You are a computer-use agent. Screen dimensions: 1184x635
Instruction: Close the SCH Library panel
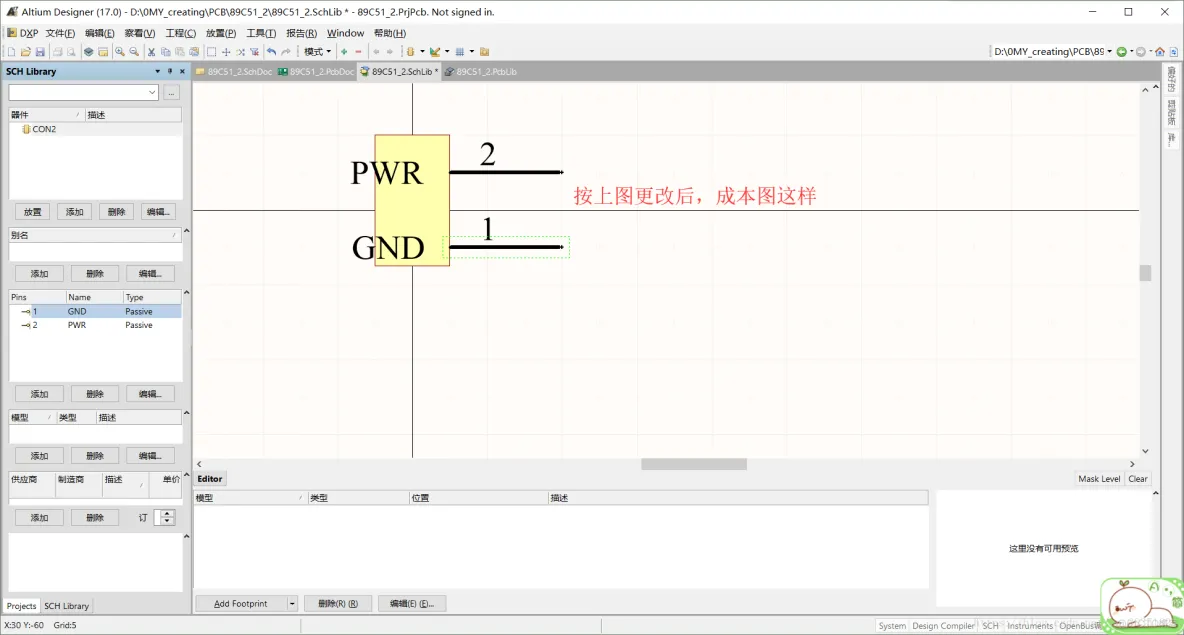pos(182,72)
